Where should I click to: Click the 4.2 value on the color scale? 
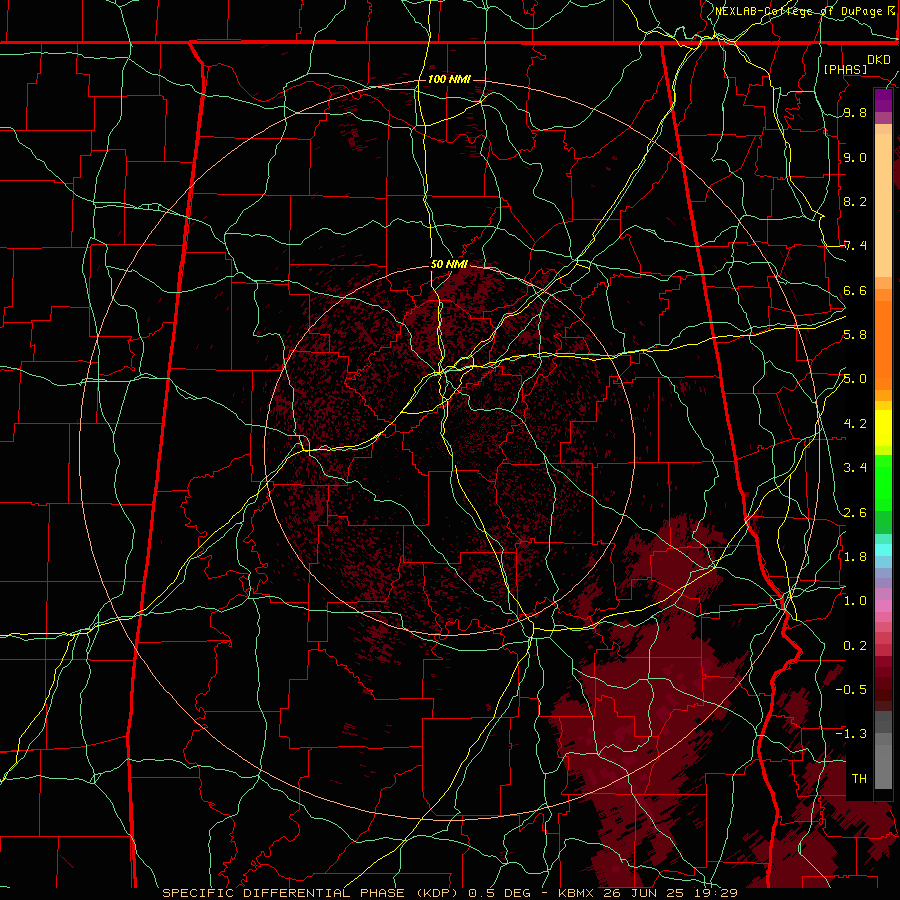[855, 424]
